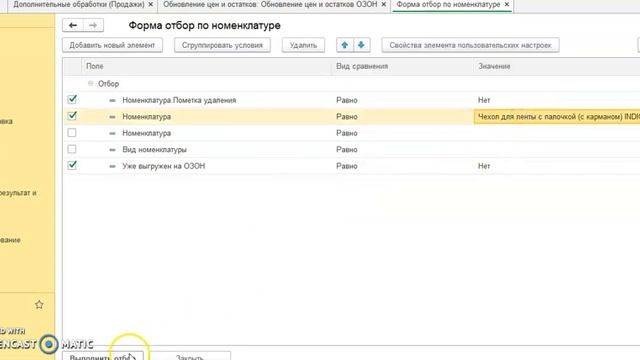Uncheck the highlighted 'Номенклатура' filter checkbox
The image size is (640, 360).
point(72,116)
